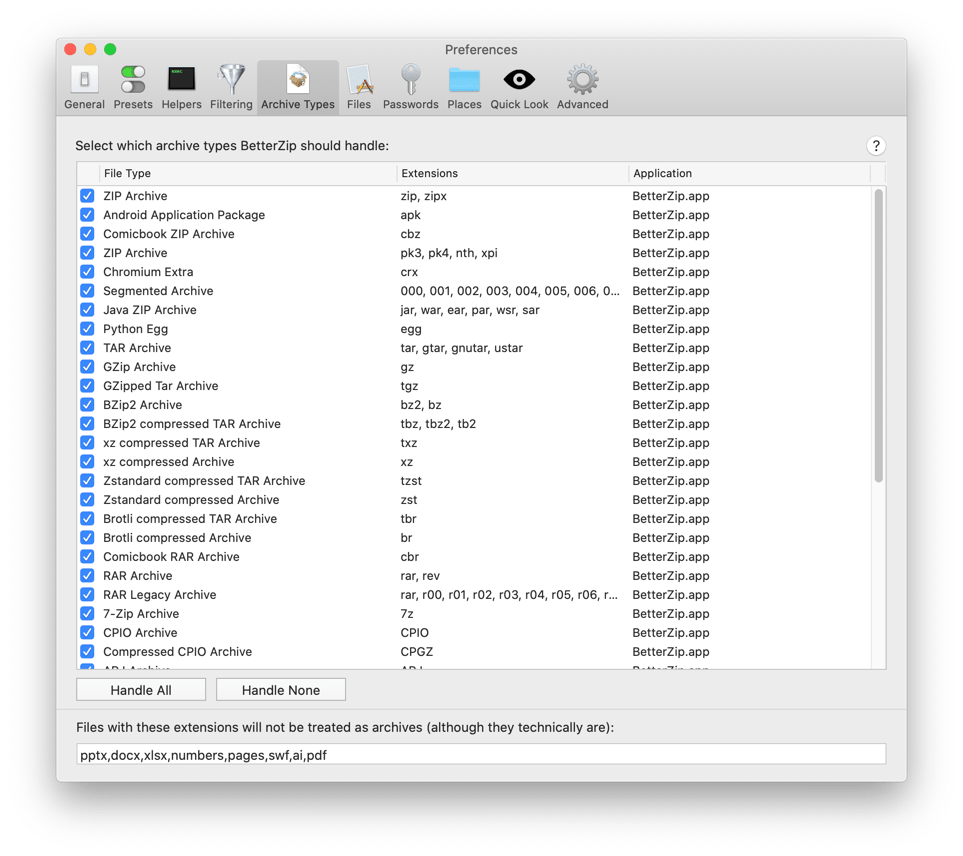
Task: Open the General preferences pane icon
Action: pos(84,80)
